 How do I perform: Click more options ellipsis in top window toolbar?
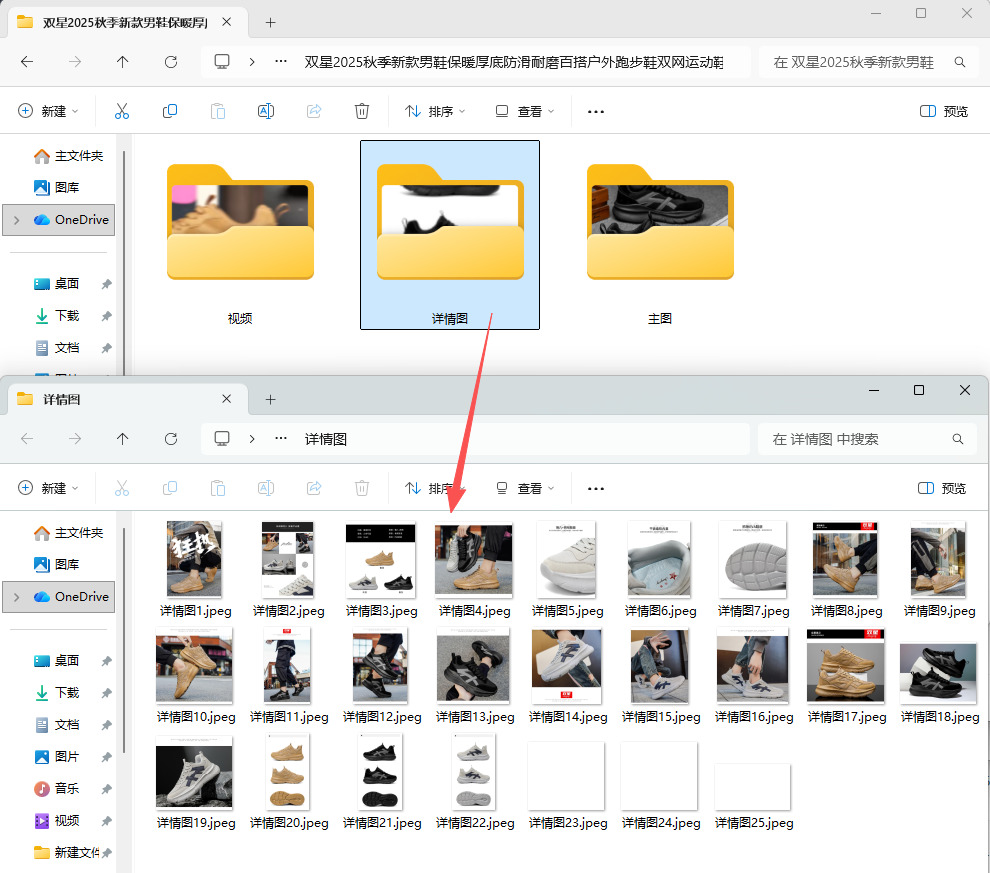tap(596, 112)
